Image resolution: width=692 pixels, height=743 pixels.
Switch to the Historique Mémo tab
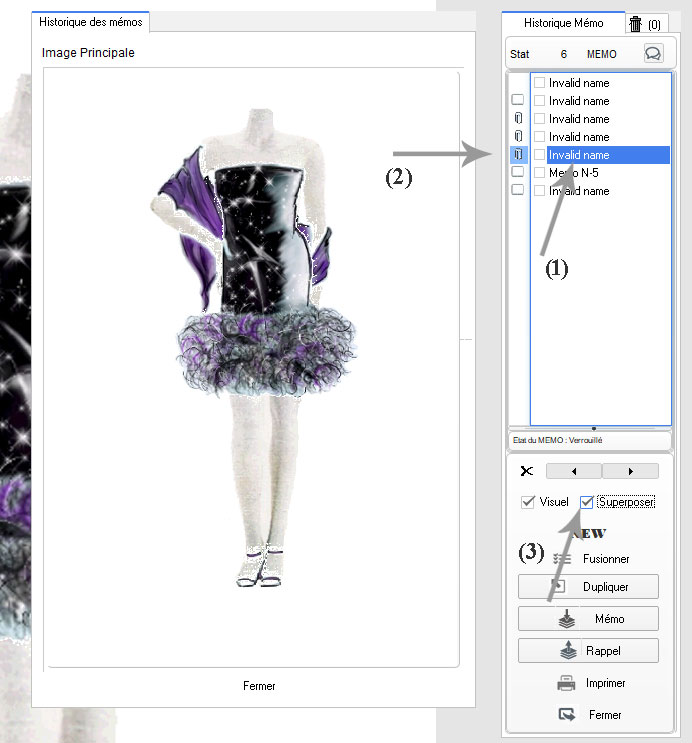(565, 23)
